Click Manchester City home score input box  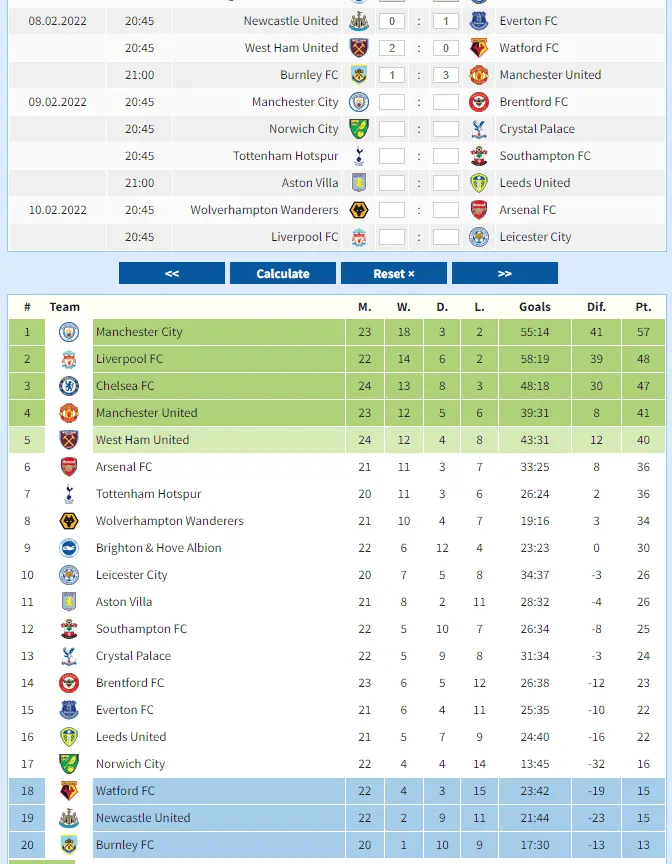coord(392,102)
